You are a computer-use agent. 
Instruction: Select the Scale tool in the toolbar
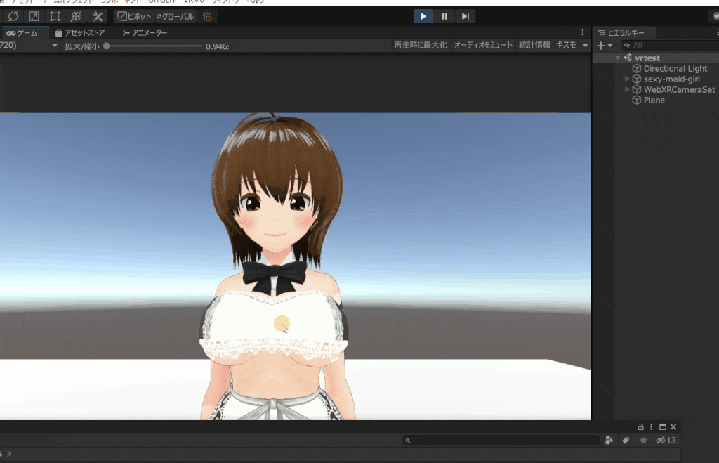click(x=33, y=16)
